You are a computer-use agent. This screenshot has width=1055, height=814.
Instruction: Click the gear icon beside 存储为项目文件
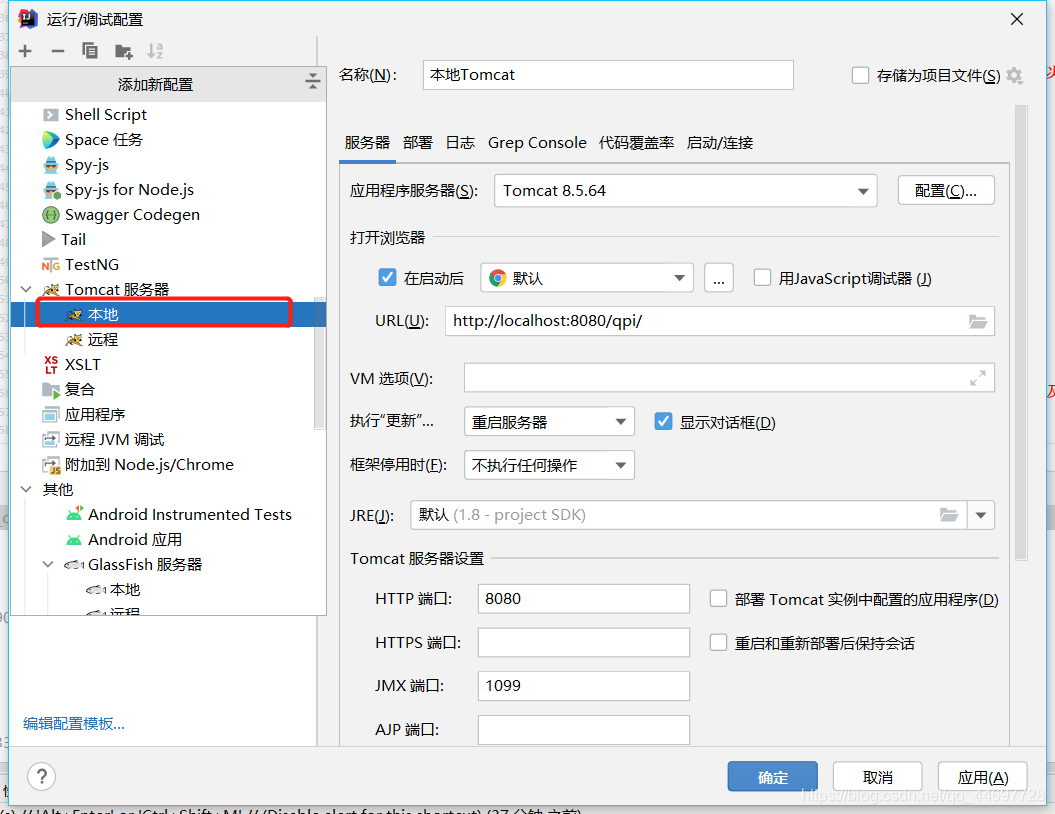pos(1015,76)
